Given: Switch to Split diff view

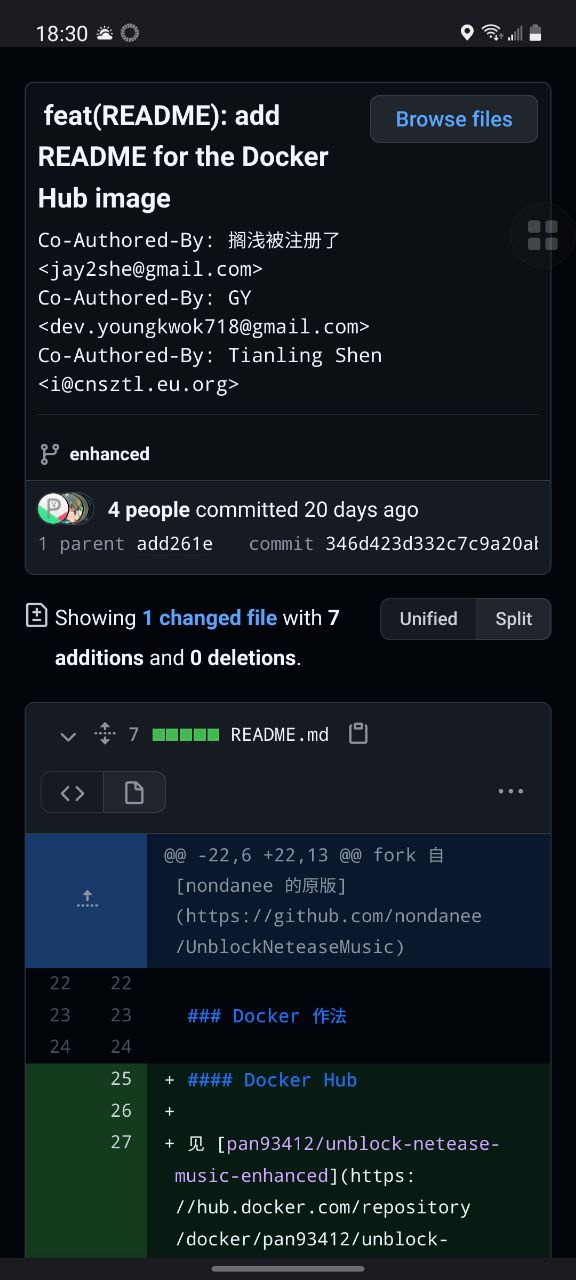Looking at the screenshot, I should (514, 619).
